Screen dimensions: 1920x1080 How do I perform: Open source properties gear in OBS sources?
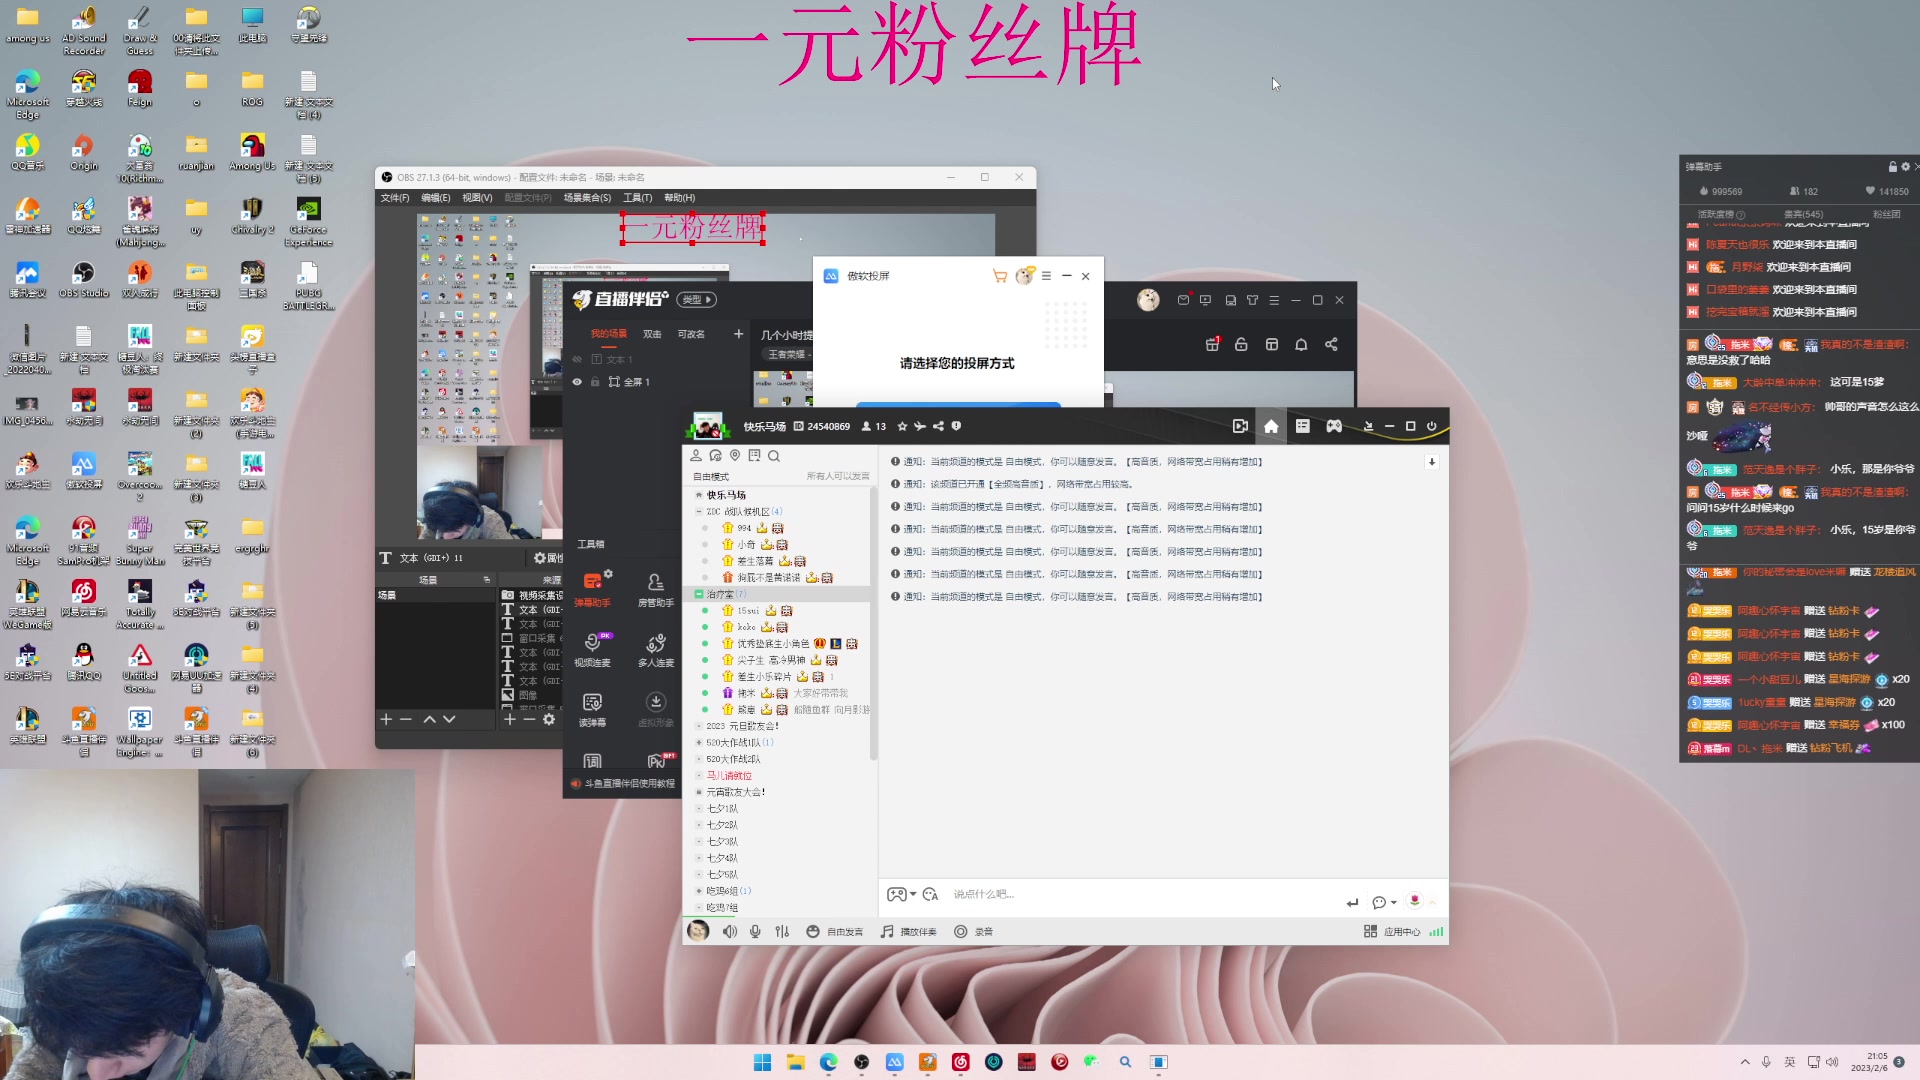(x=548, y=719)
